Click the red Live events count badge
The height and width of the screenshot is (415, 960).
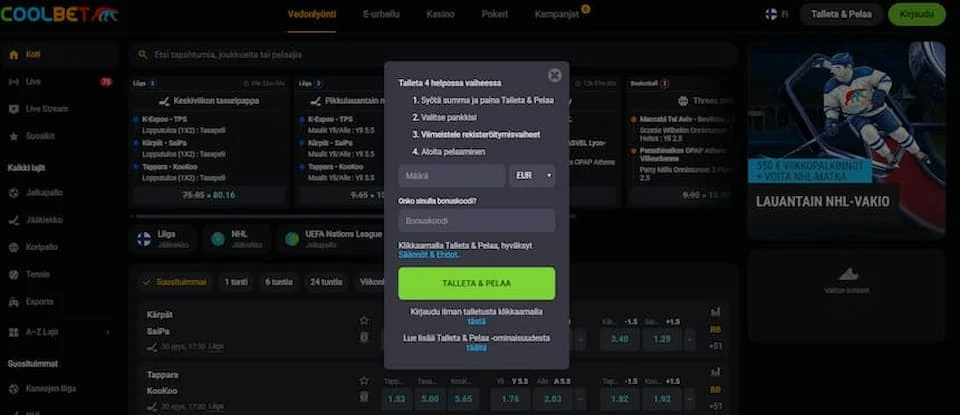click(x=106, y=81)
